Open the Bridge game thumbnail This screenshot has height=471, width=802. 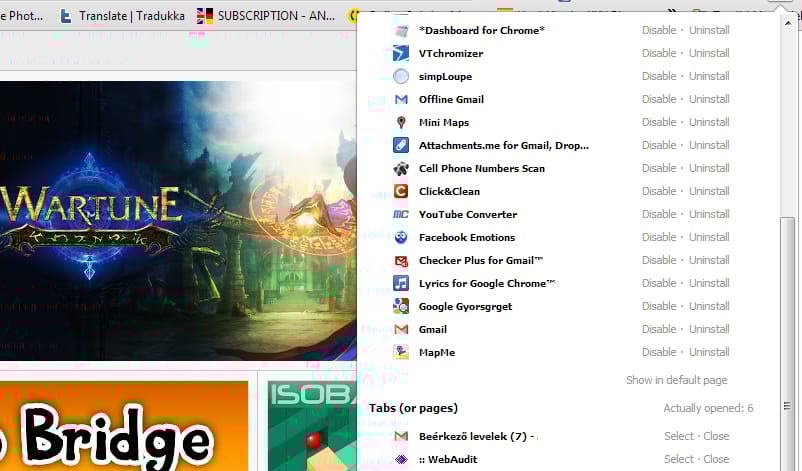point(124,426)
